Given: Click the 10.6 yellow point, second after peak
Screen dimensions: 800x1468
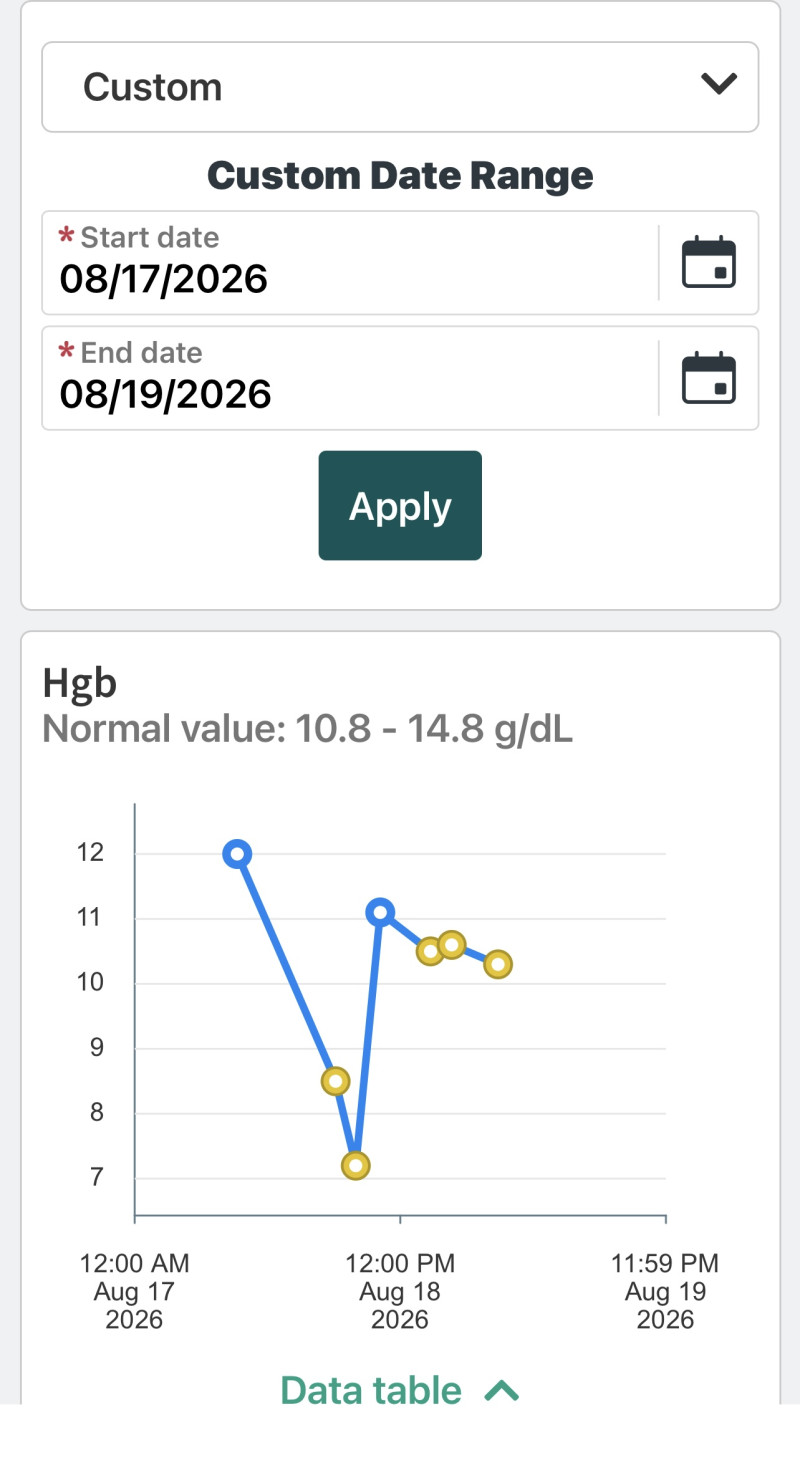Looking at the screenshot, I should click(452, 944).
